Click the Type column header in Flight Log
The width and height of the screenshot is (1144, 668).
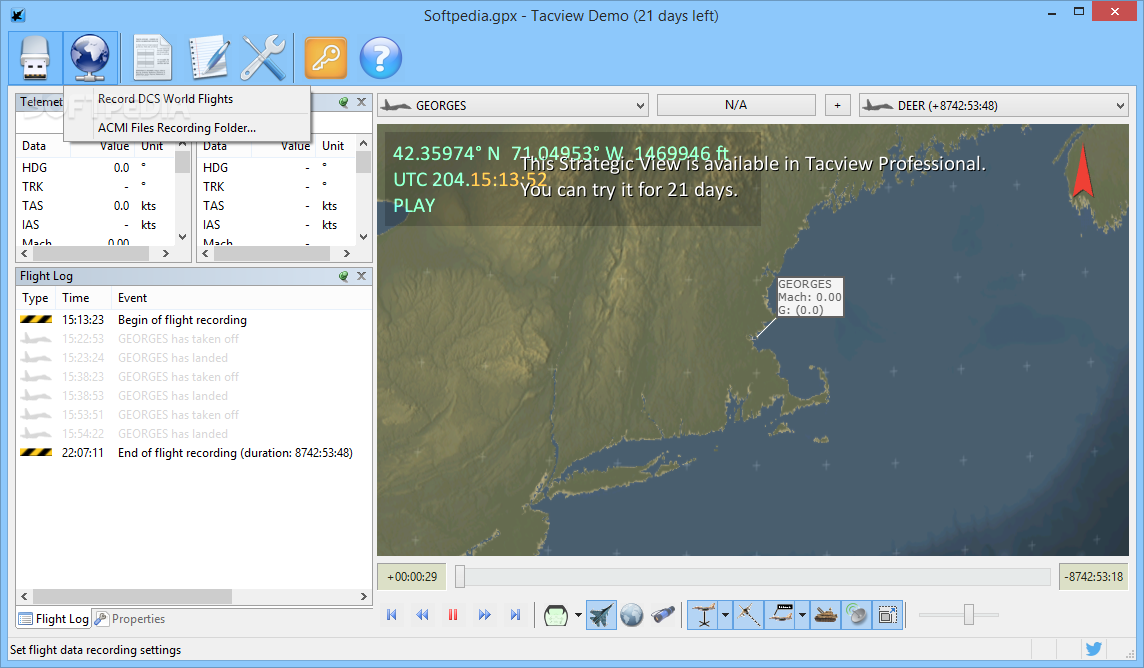coord(35,298)
